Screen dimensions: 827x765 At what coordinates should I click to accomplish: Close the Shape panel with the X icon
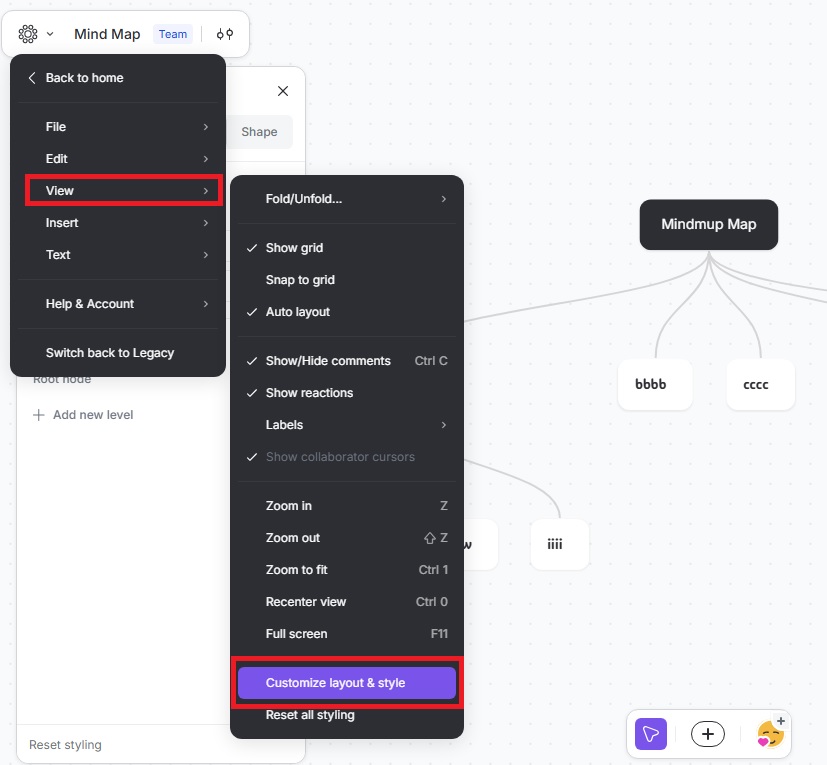pyautogui.click(x=283, y=91)
